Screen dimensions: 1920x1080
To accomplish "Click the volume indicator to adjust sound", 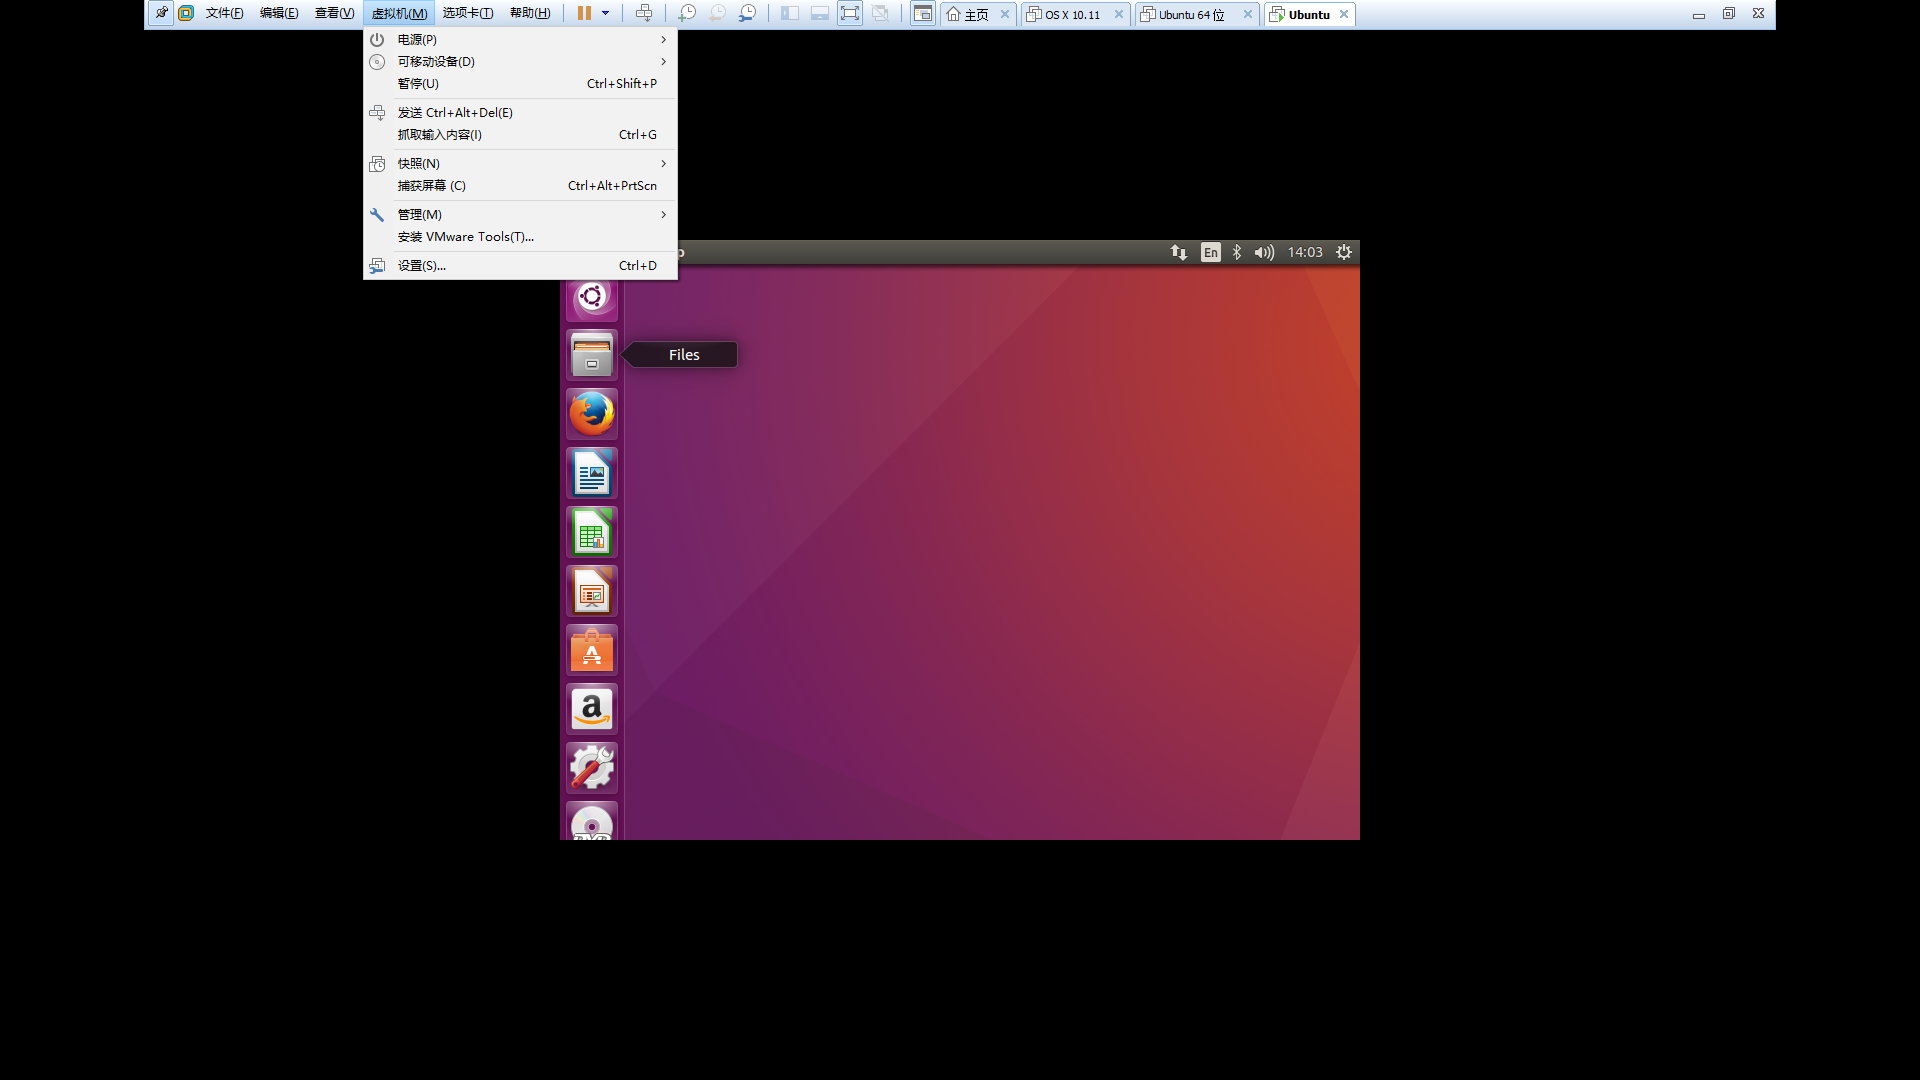I will tap(1264, 252).
